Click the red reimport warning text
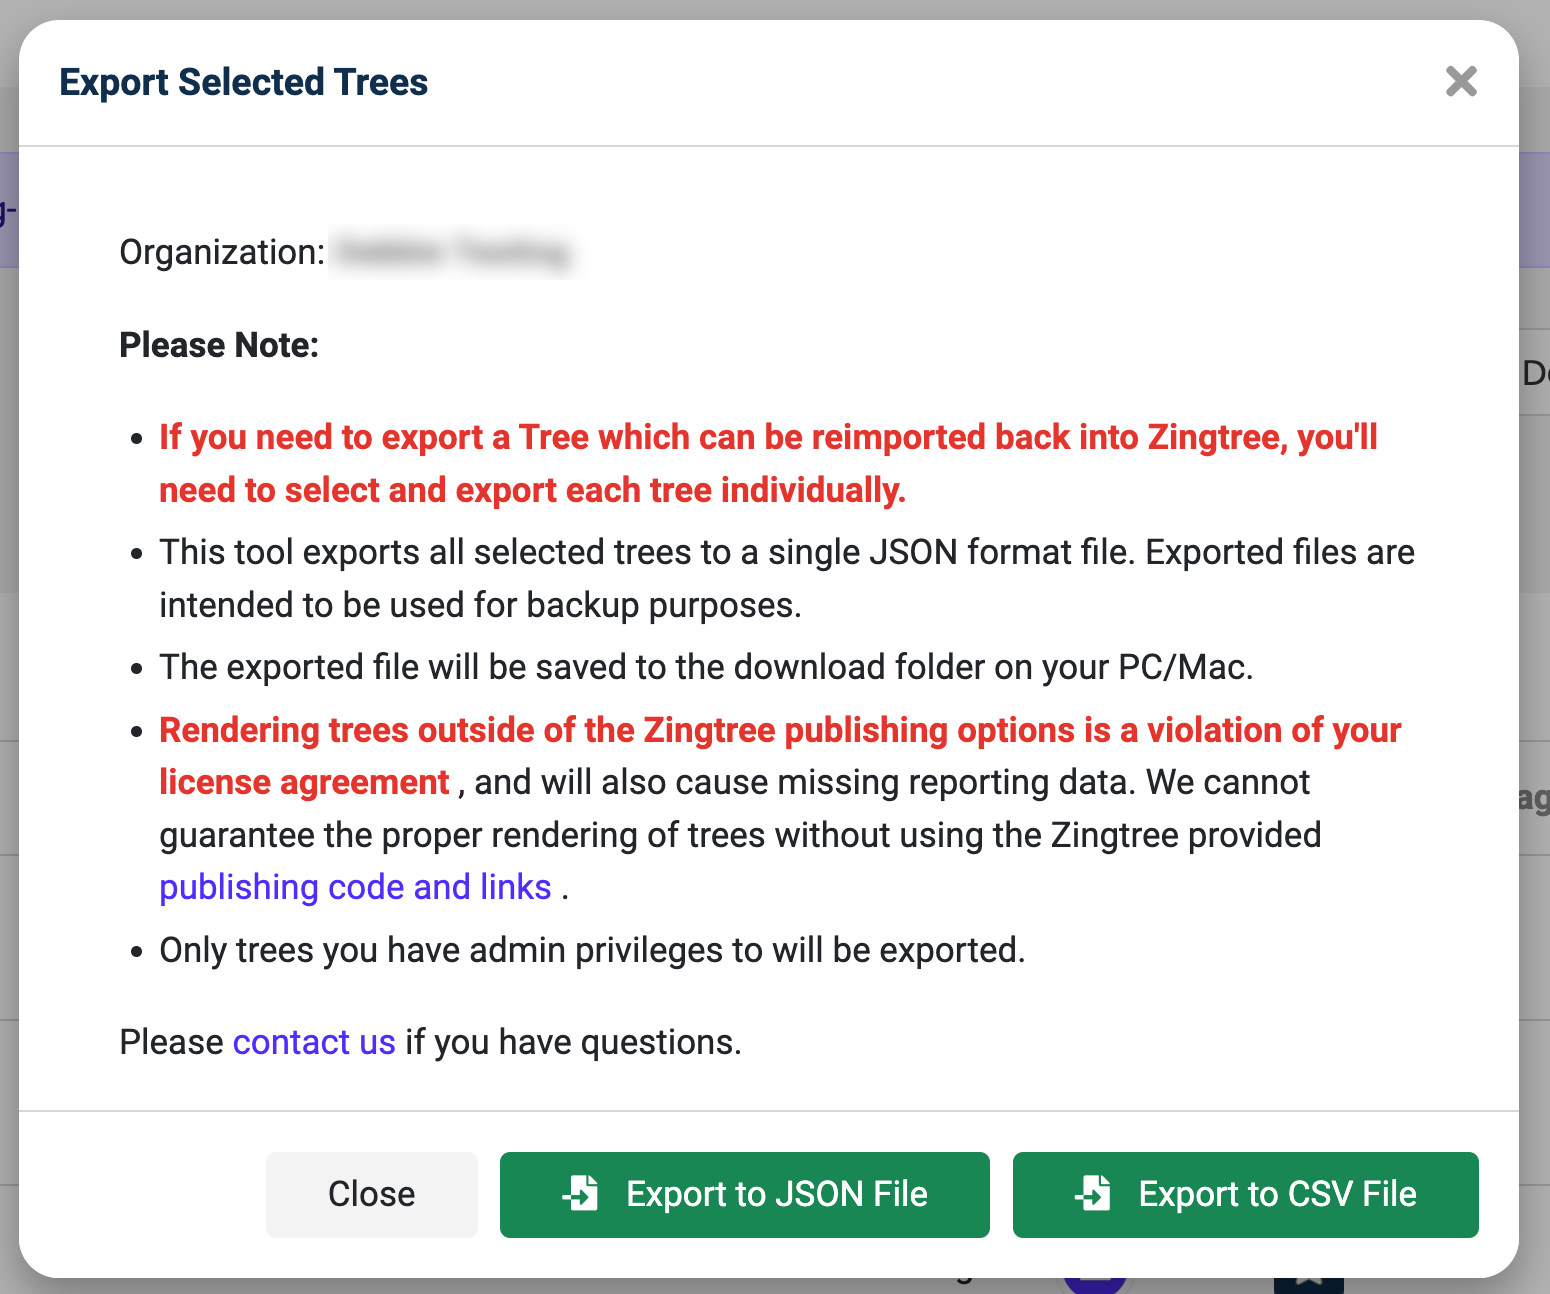The width and height of the screenshot is (1550, 1294). point(768,463)
